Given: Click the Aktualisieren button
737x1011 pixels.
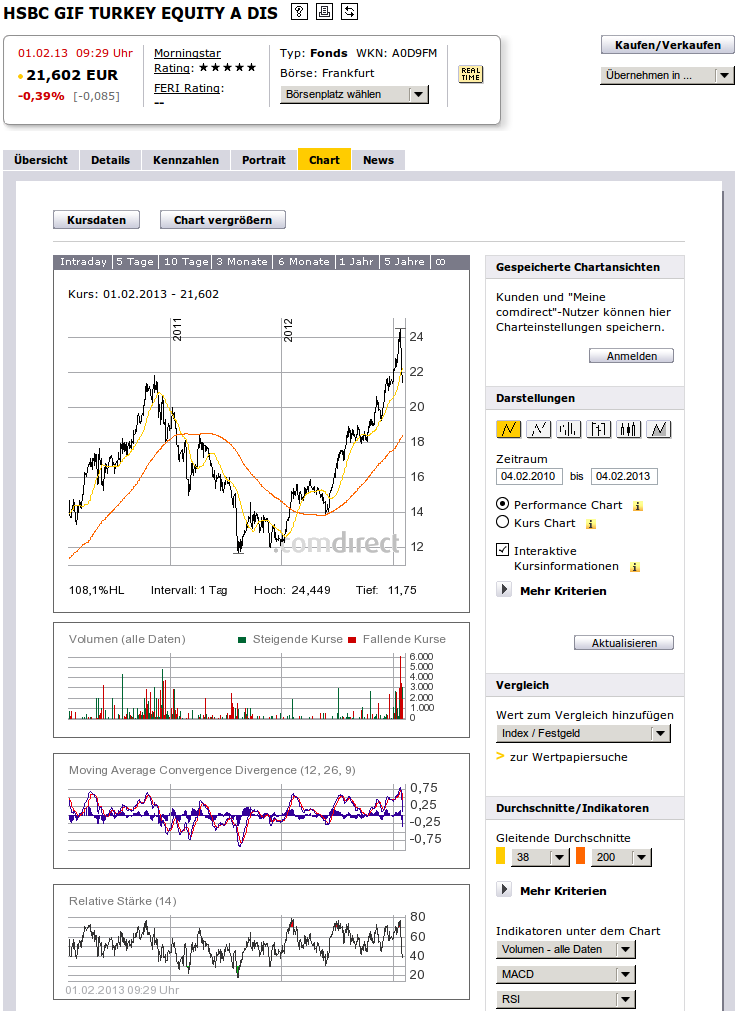Looking at the screenshot, I should [x=624, y=643].
